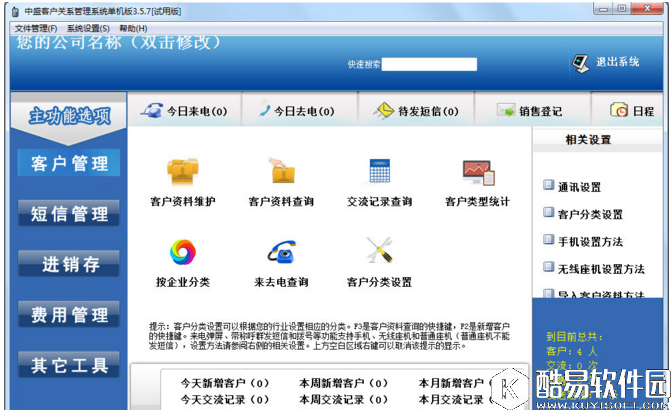Image resolution: width=671 pixels, height=410 pixels.
Task: Open right panel 客户分类设置 link
Action: (590, 214)
